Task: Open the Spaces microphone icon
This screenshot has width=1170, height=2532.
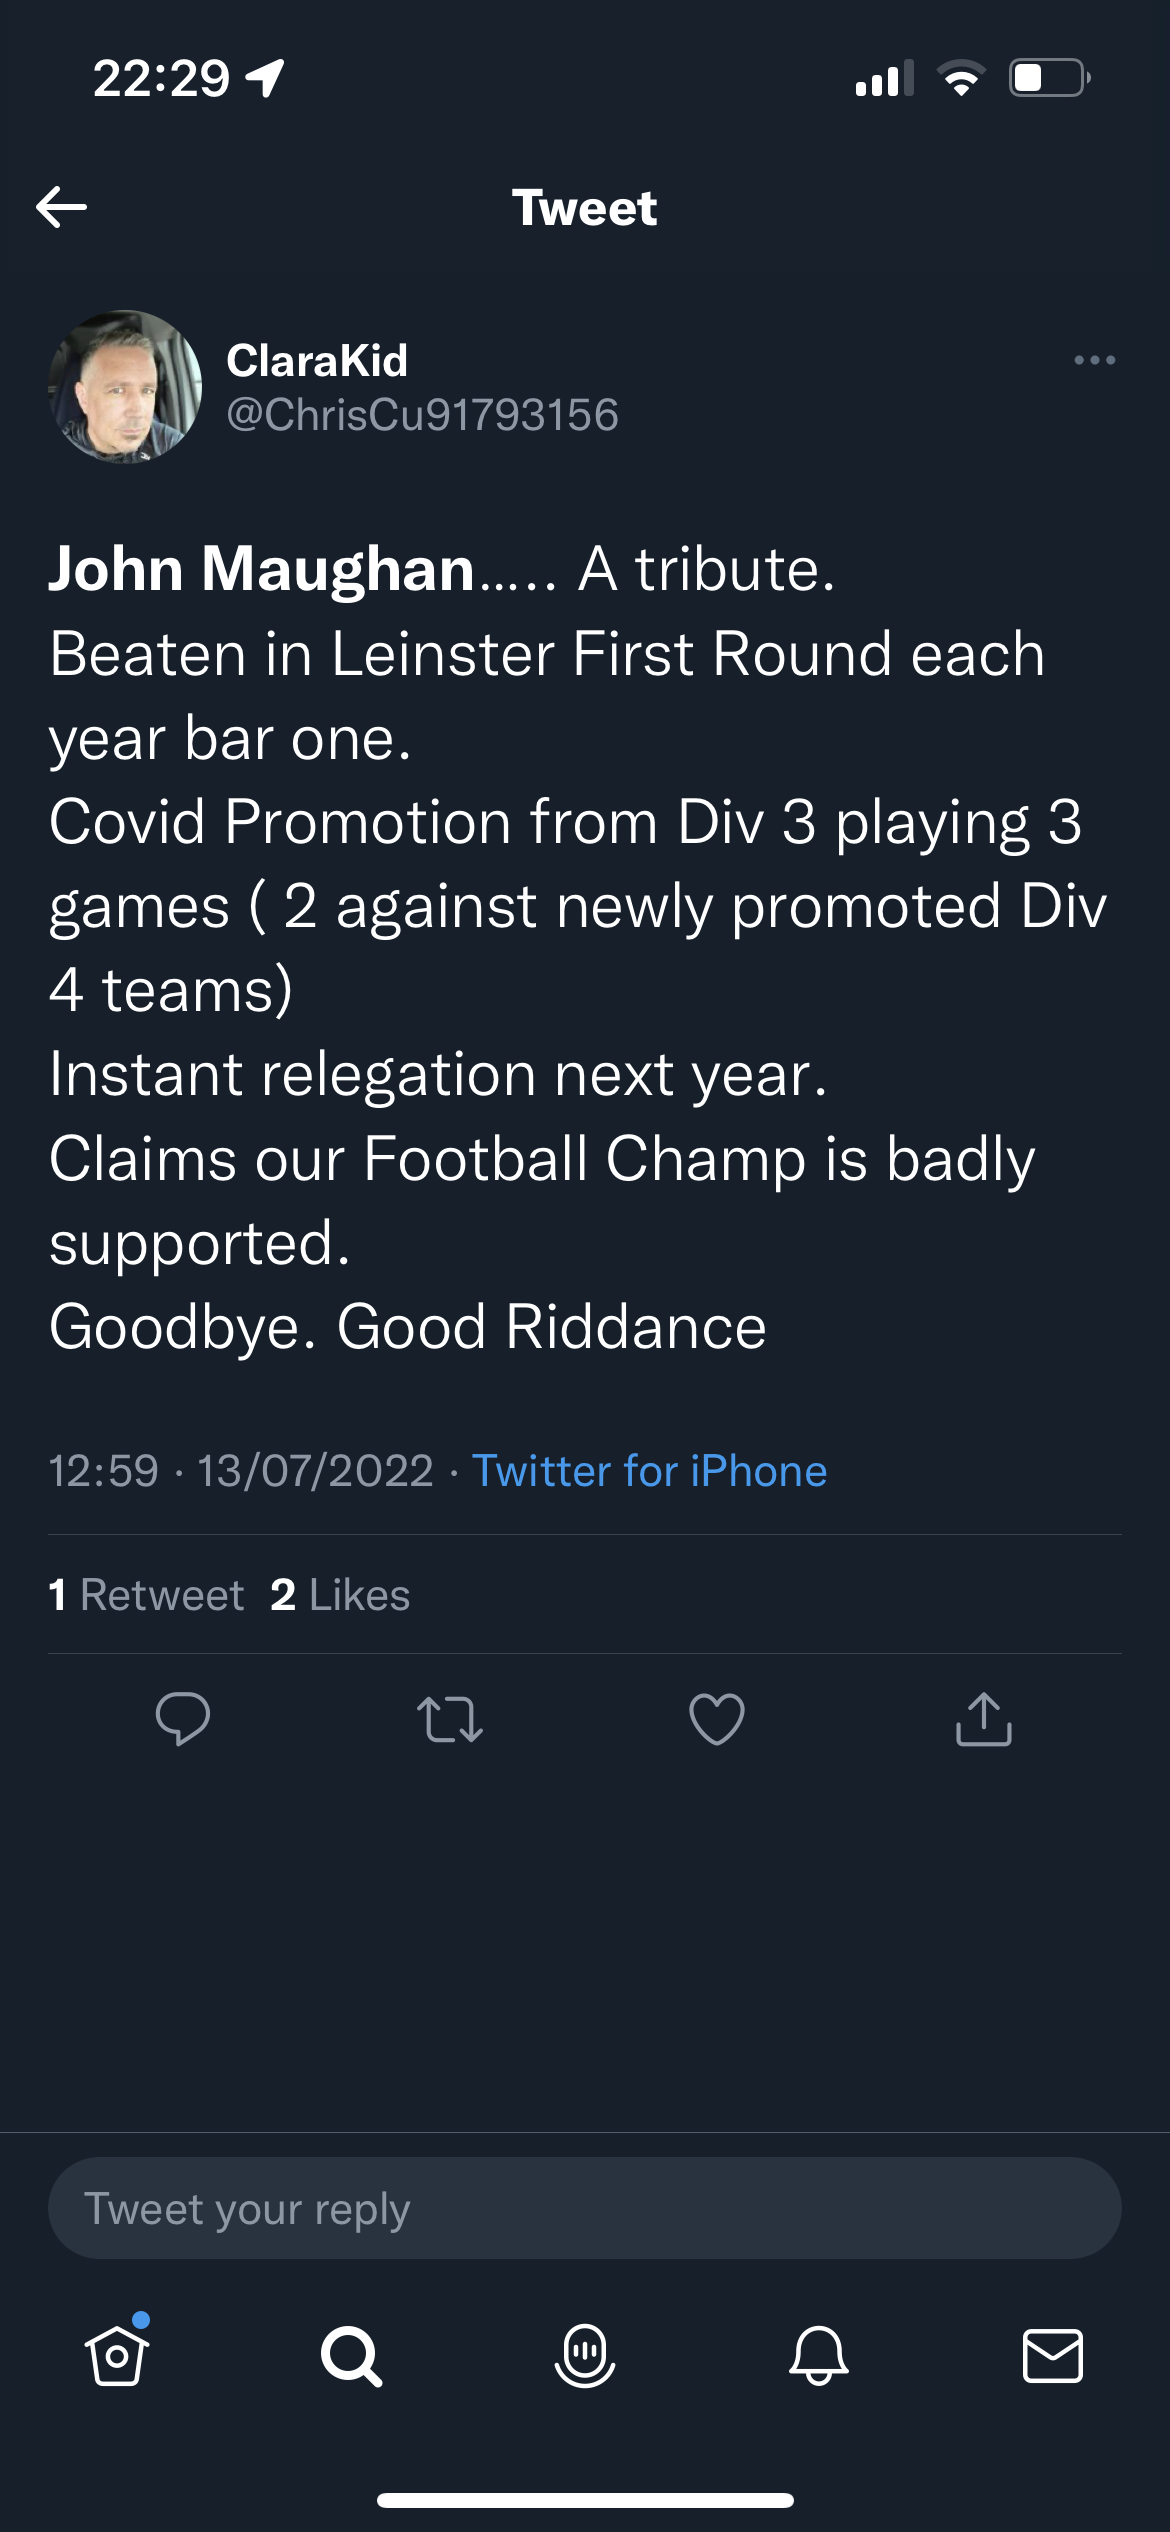Action: pos(585,2355)
